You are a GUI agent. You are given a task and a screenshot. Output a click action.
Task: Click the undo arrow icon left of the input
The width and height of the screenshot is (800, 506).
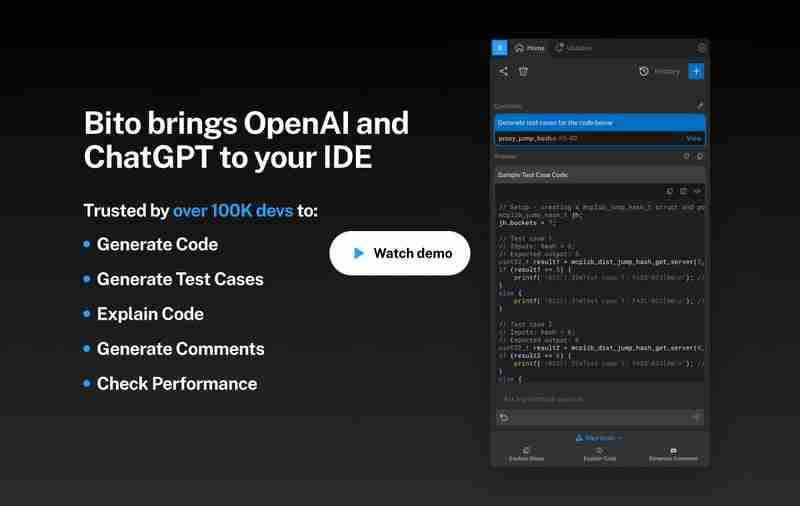pyautogui.click(x=504, y=418)
